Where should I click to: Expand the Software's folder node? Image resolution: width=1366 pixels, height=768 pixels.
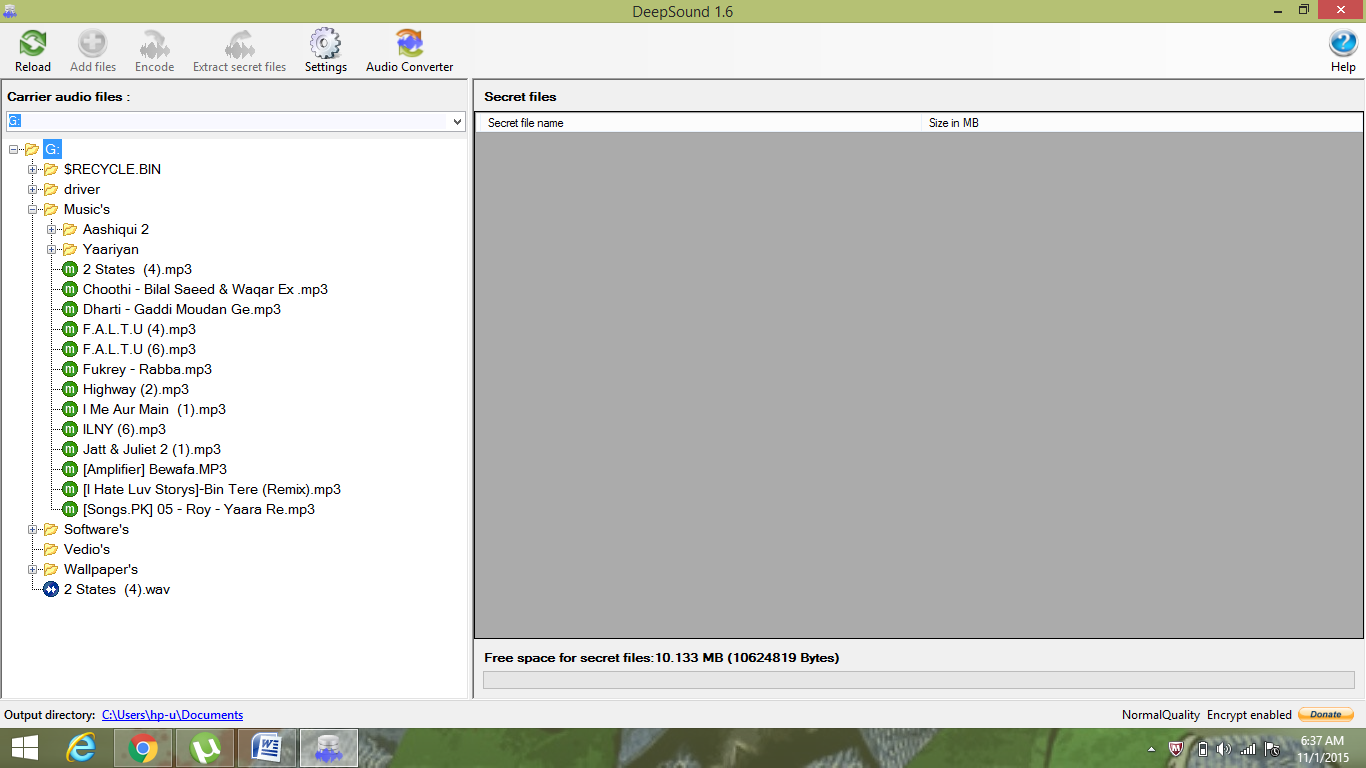(x=32, y=529)
